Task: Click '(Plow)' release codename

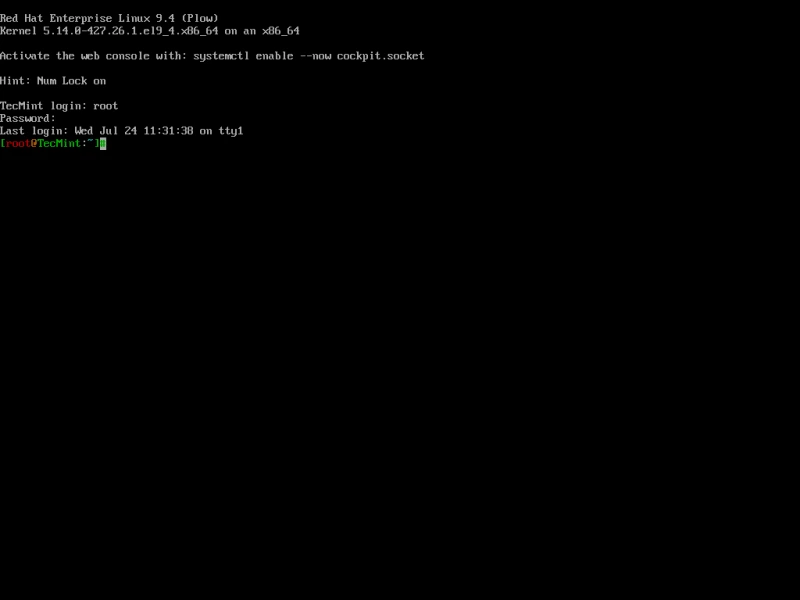Action: coord(200,19)
